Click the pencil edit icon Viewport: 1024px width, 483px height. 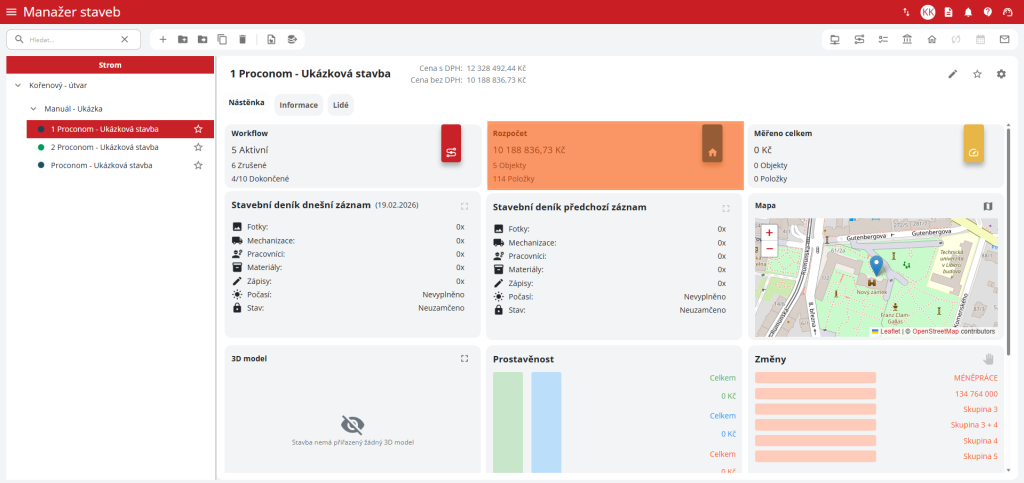953,74
